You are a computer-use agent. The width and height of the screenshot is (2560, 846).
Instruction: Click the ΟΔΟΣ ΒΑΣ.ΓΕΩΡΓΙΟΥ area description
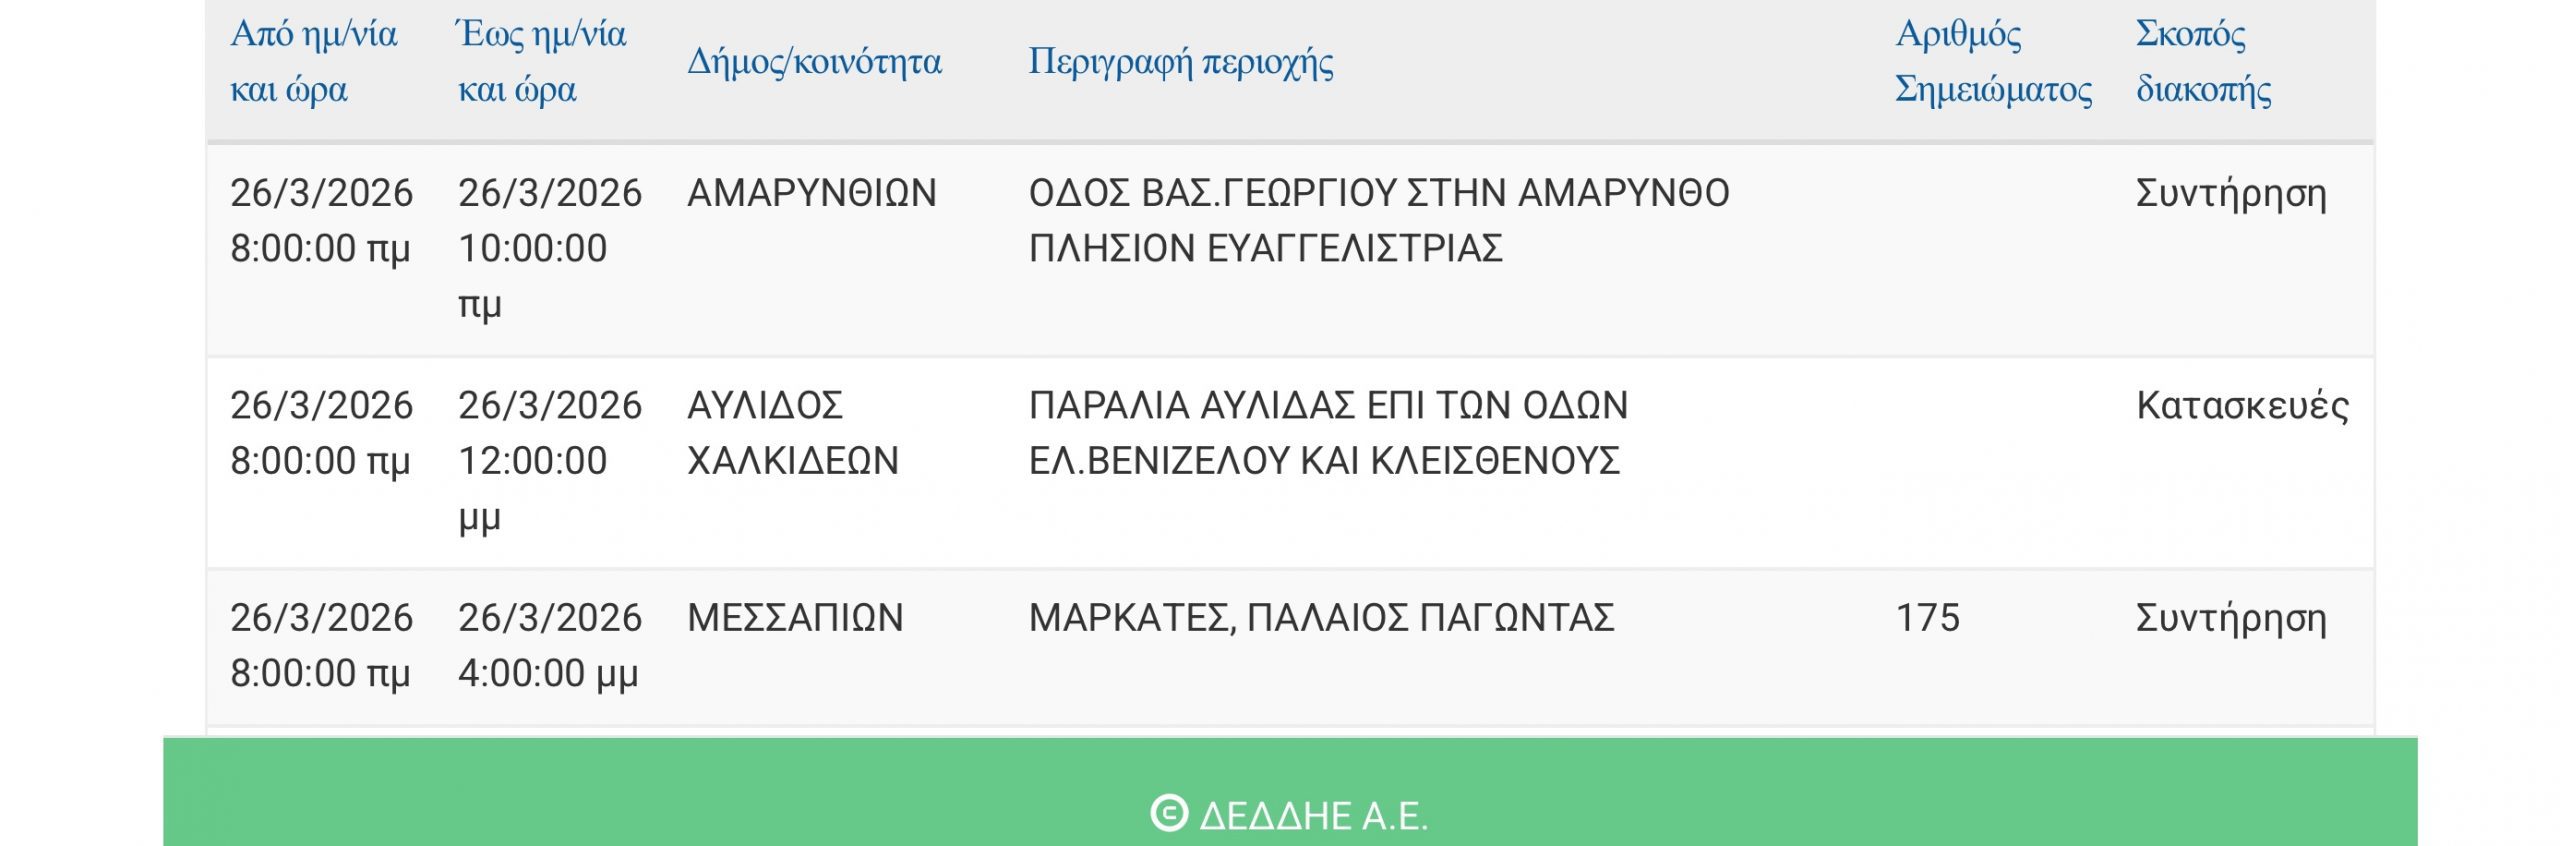click(1378, 220)
